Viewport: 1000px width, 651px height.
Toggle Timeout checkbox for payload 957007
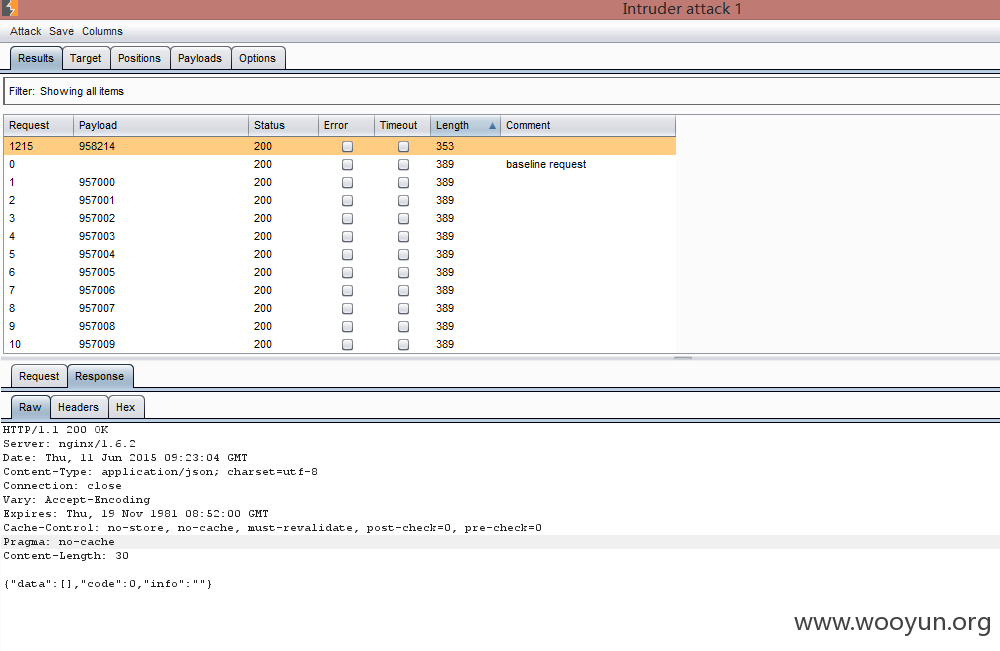click(x=404, y=309)
